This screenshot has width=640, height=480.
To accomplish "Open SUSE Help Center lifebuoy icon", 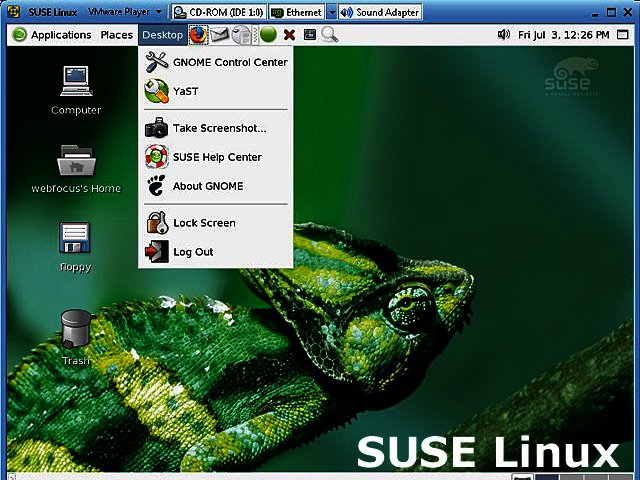I will click(157, 157).
